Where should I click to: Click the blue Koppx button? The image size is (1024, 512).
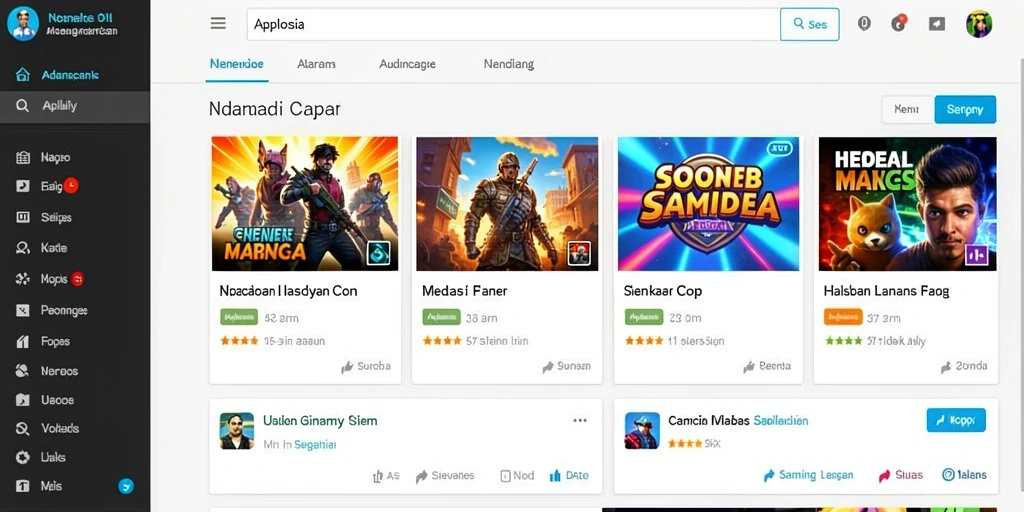(956, 420)
